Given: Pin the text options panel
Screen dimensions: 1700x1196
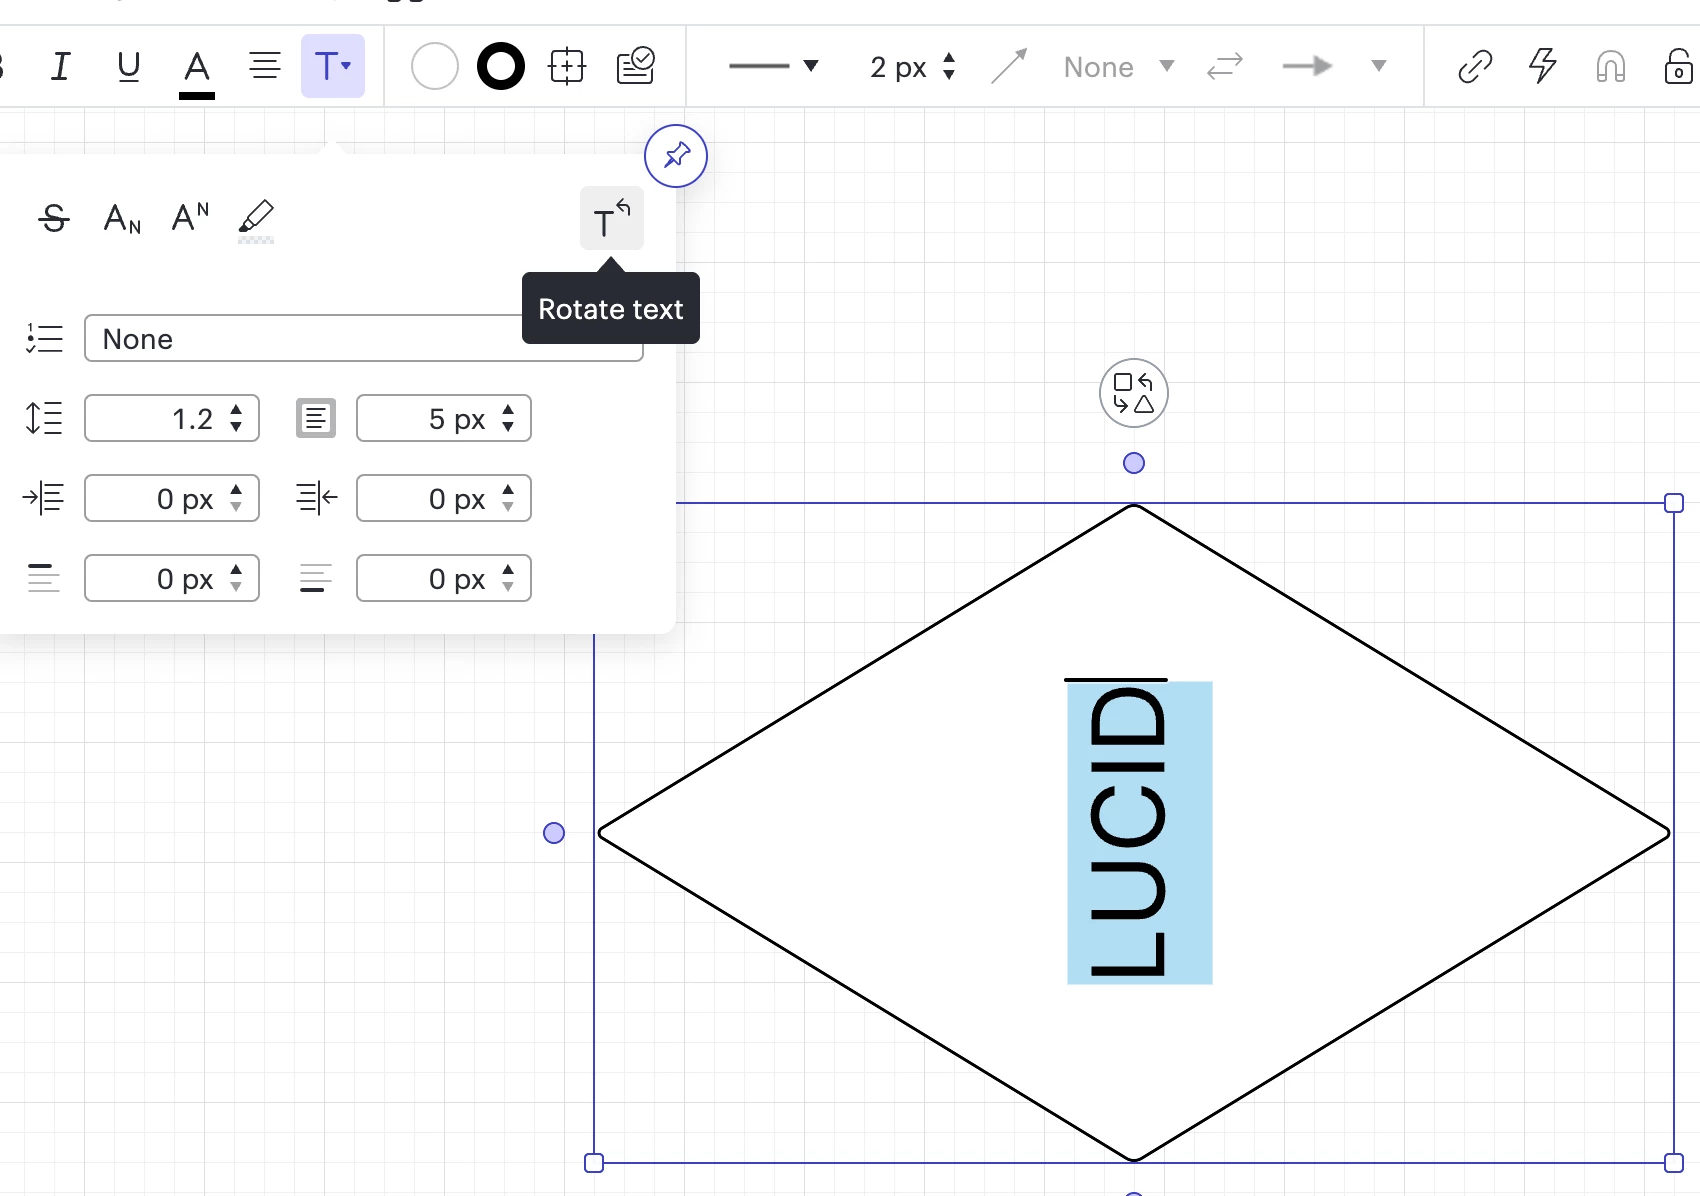Looking at the screenshot, I should [676, 156].
